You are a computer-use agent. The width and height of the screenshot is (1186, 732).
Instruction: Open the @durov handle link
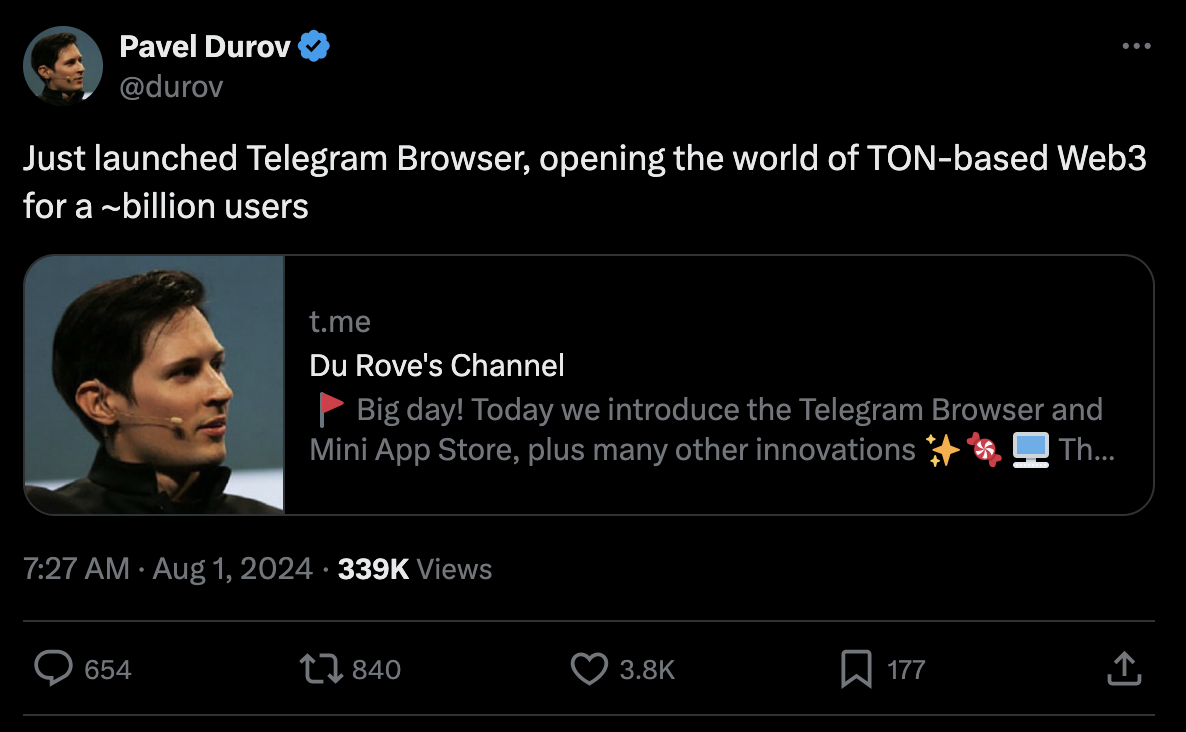[171, 87]
